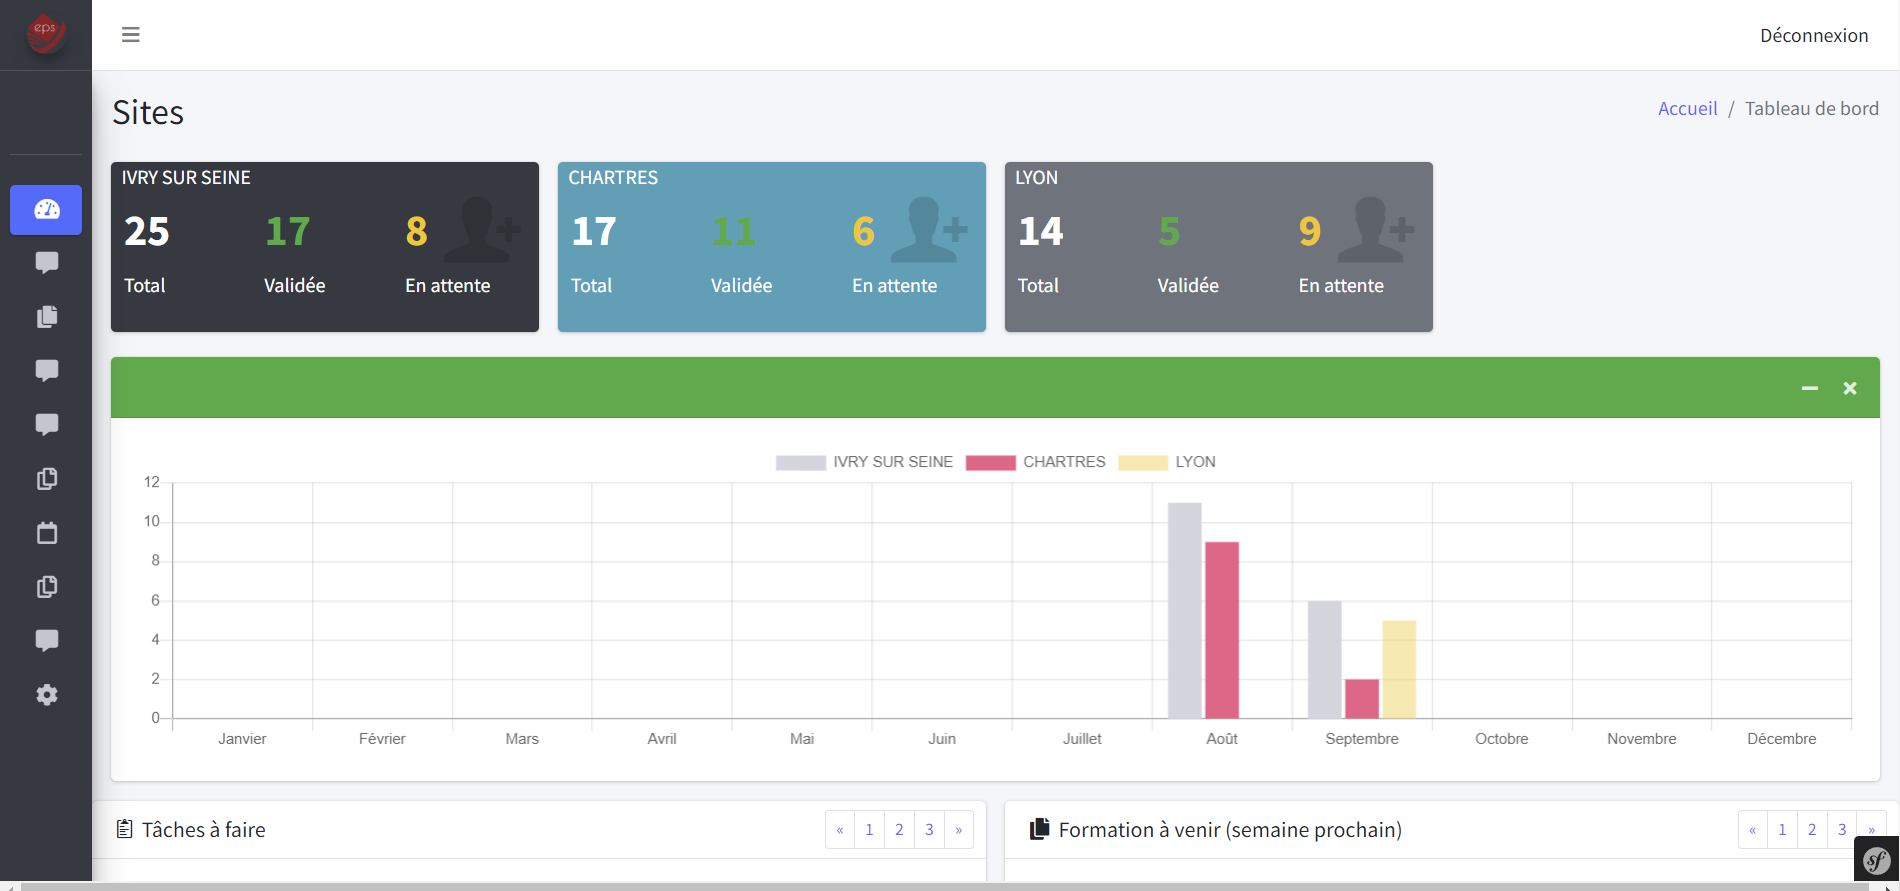
Task: Click the total 25 on IVRY SUR SEINE card
Action: coord(147,232)
